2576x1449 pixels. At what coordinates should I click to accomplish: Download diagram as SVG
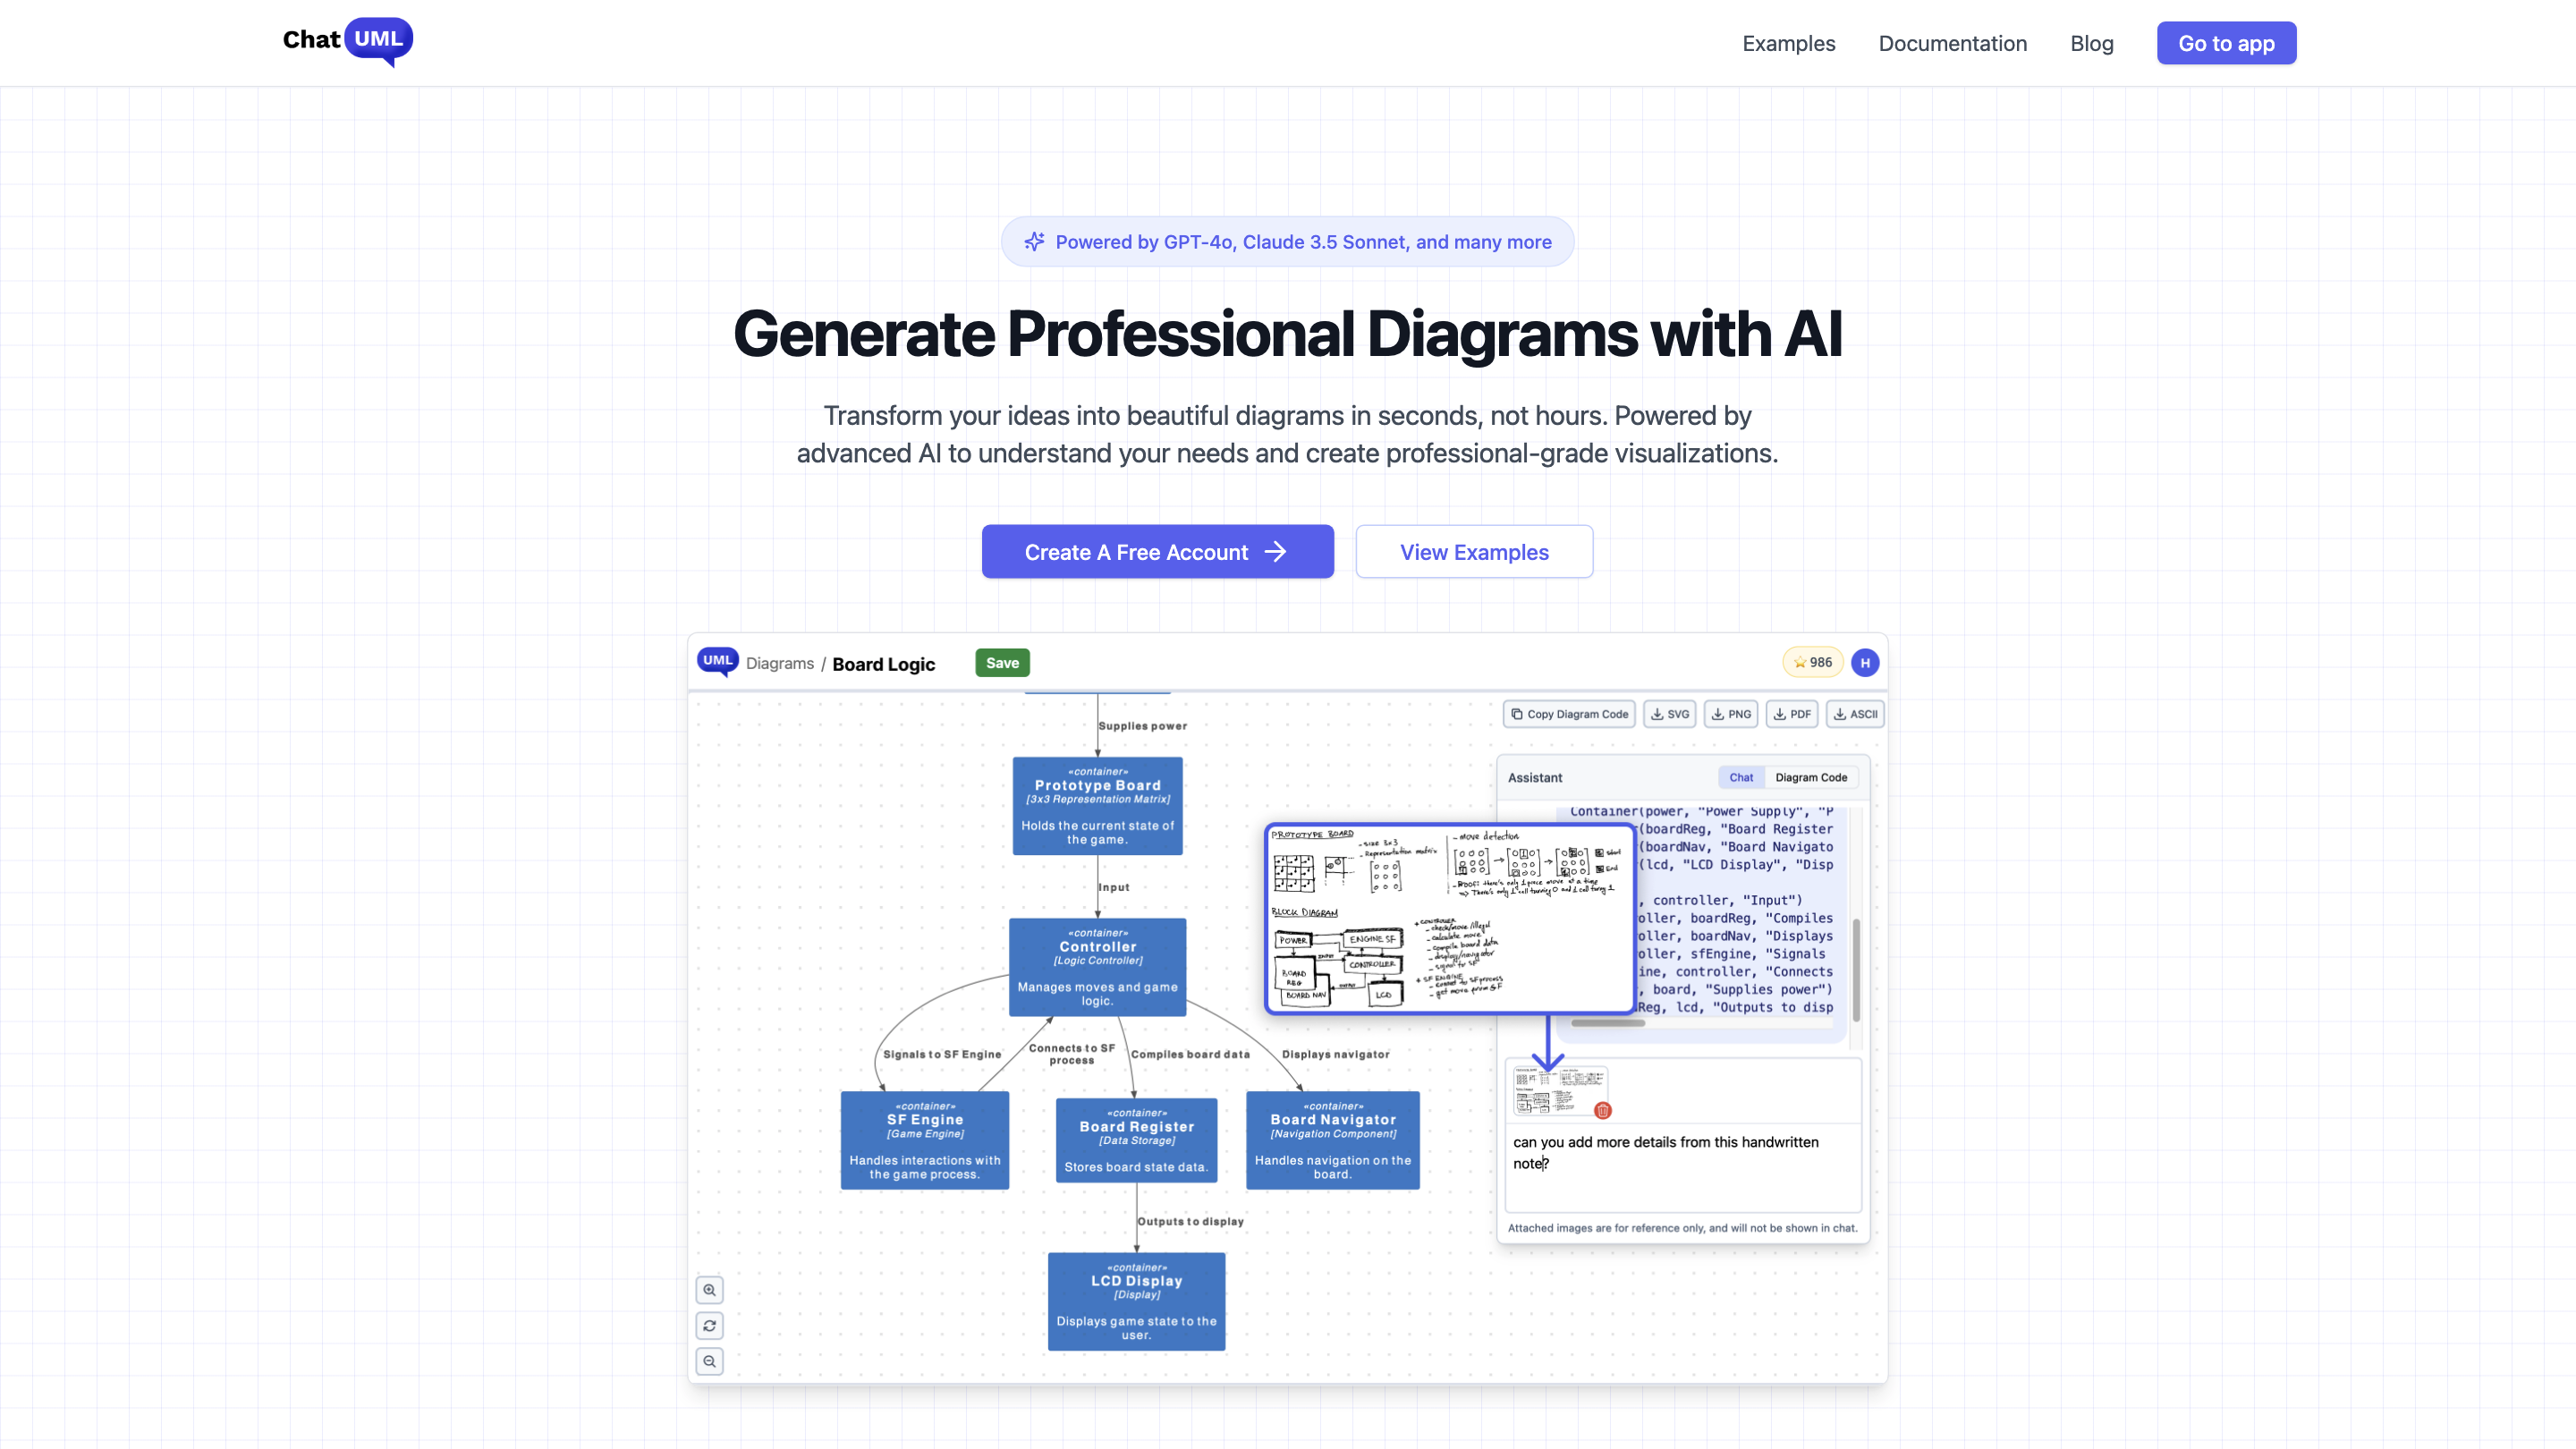pos(1669,714)
